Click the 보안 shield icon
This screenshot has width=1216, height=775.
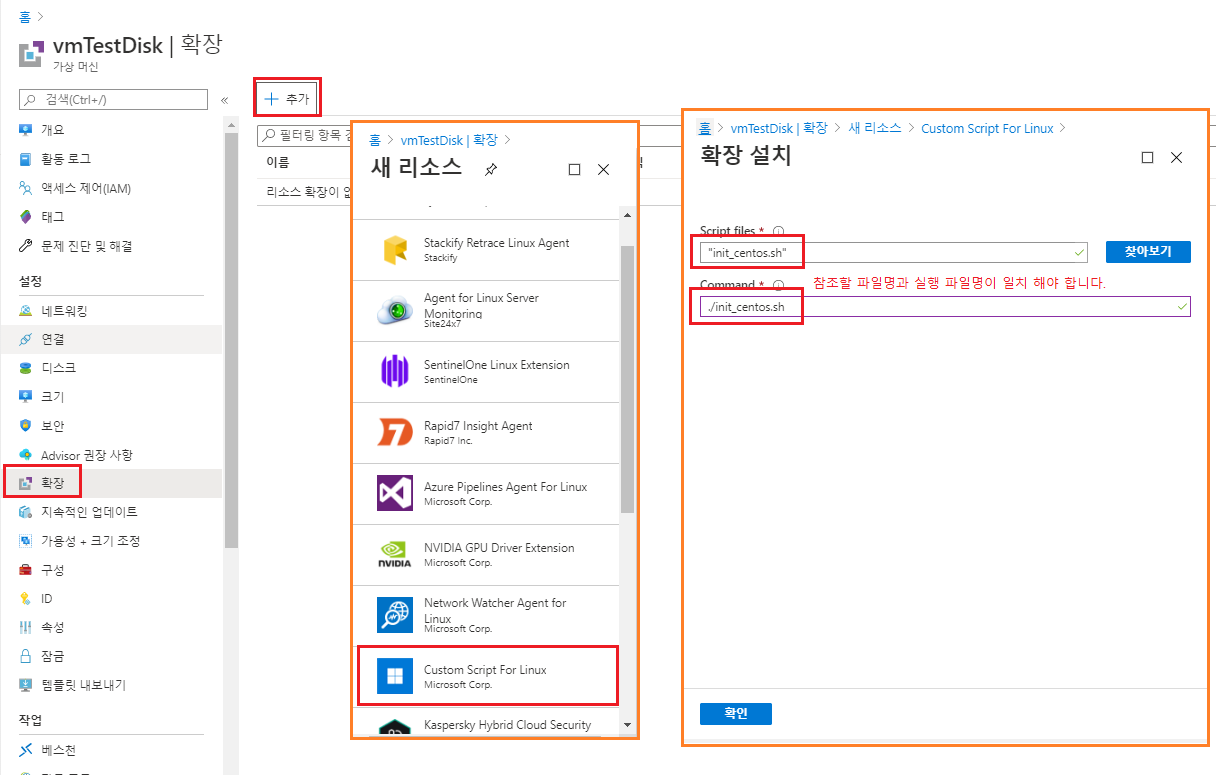coord(26,426)
